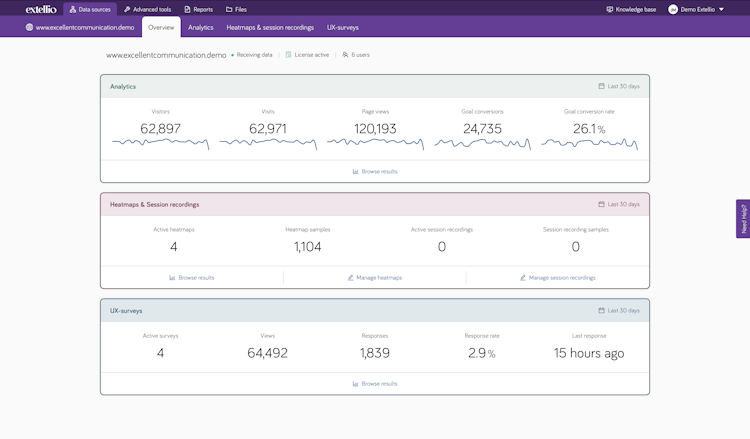Image resolution: width=750 pixels, height=439 pixels.
Task: Click Browse results in the Analytics panel
Action: click(375, 172)
